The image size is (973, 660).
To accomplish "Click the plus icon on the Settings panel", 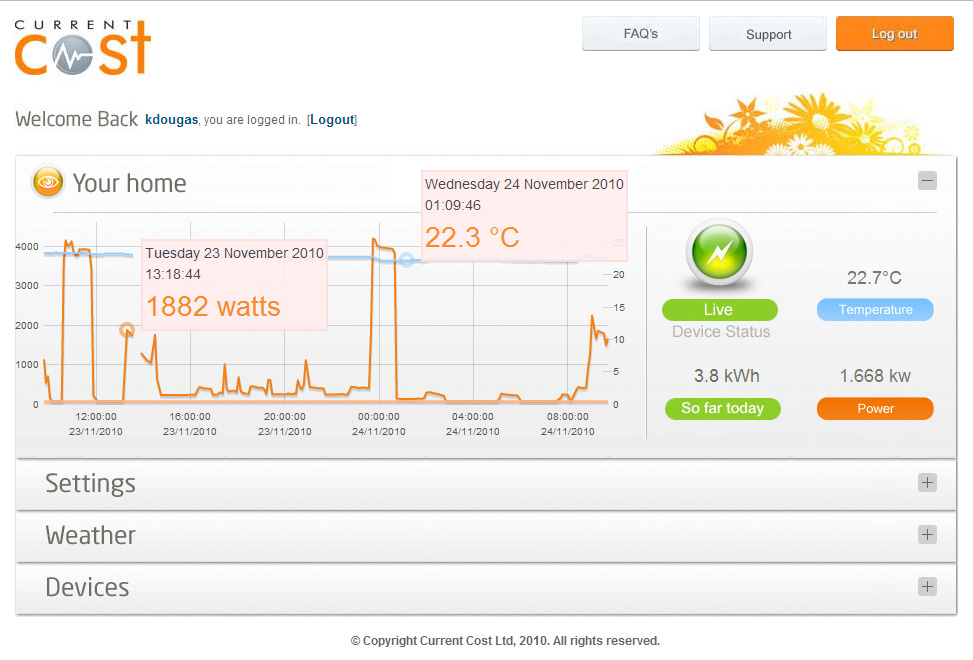I will (x=927, y=482).
